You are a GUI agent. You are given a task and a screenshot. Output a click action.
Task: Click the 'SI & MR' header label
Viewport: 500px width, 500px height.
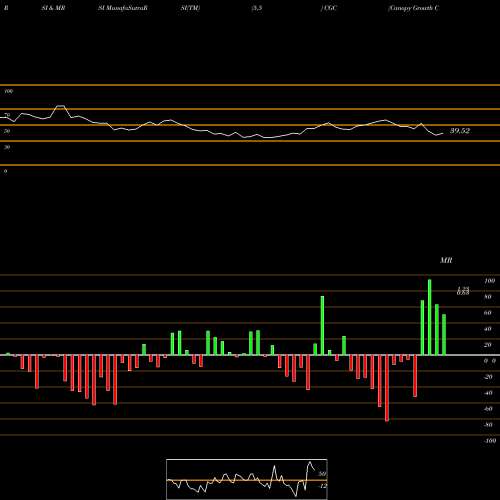coord(53,8)
